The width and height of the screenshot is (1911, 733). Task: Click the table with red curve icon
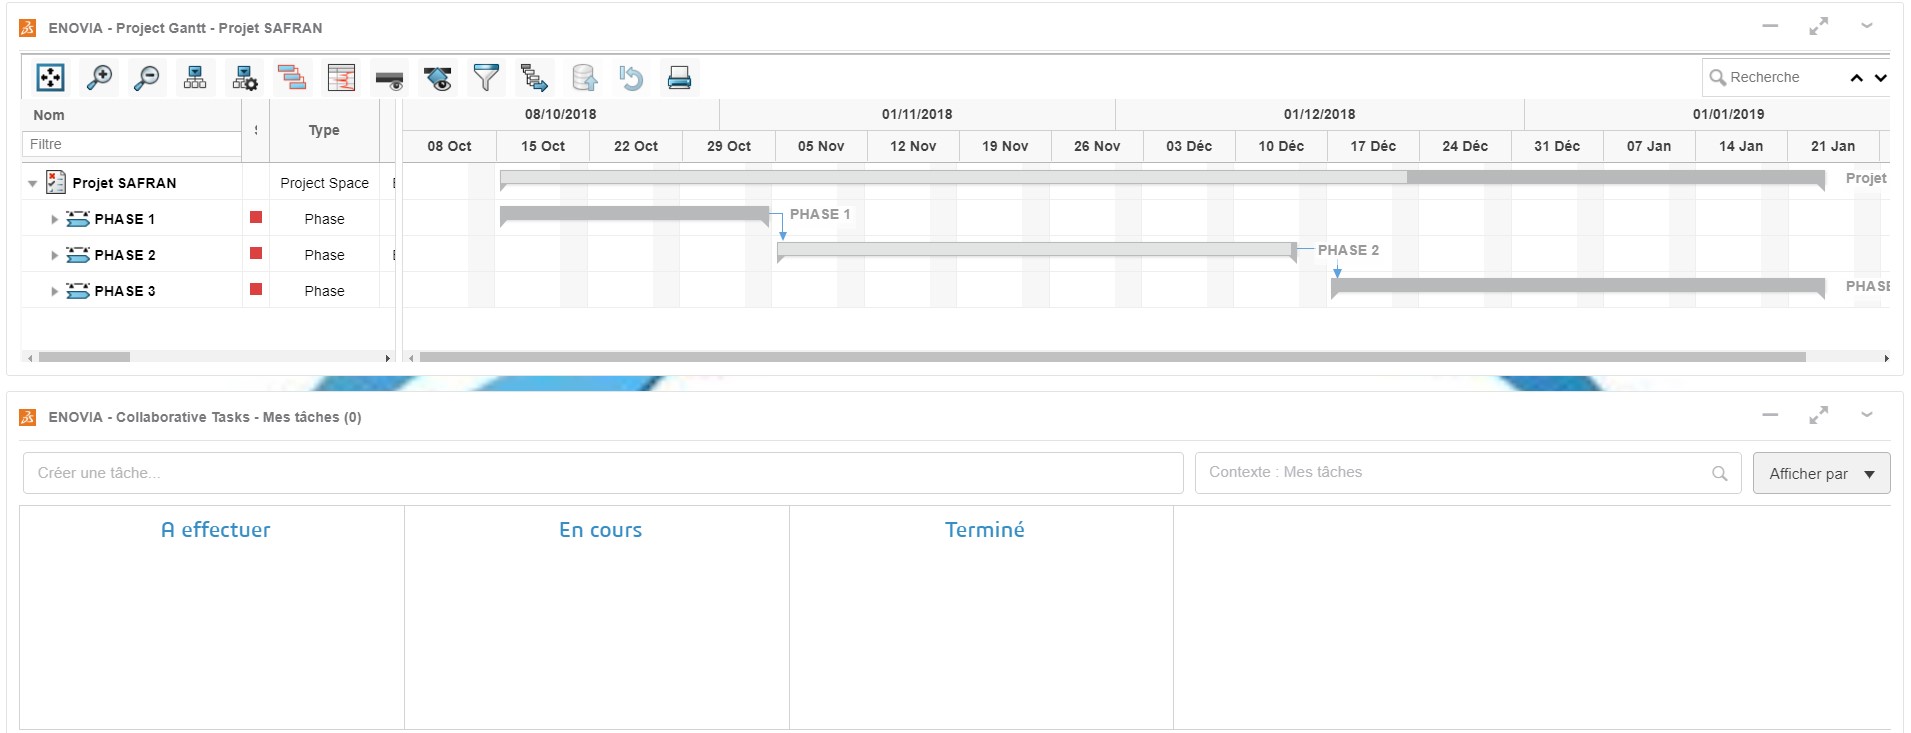341,77
